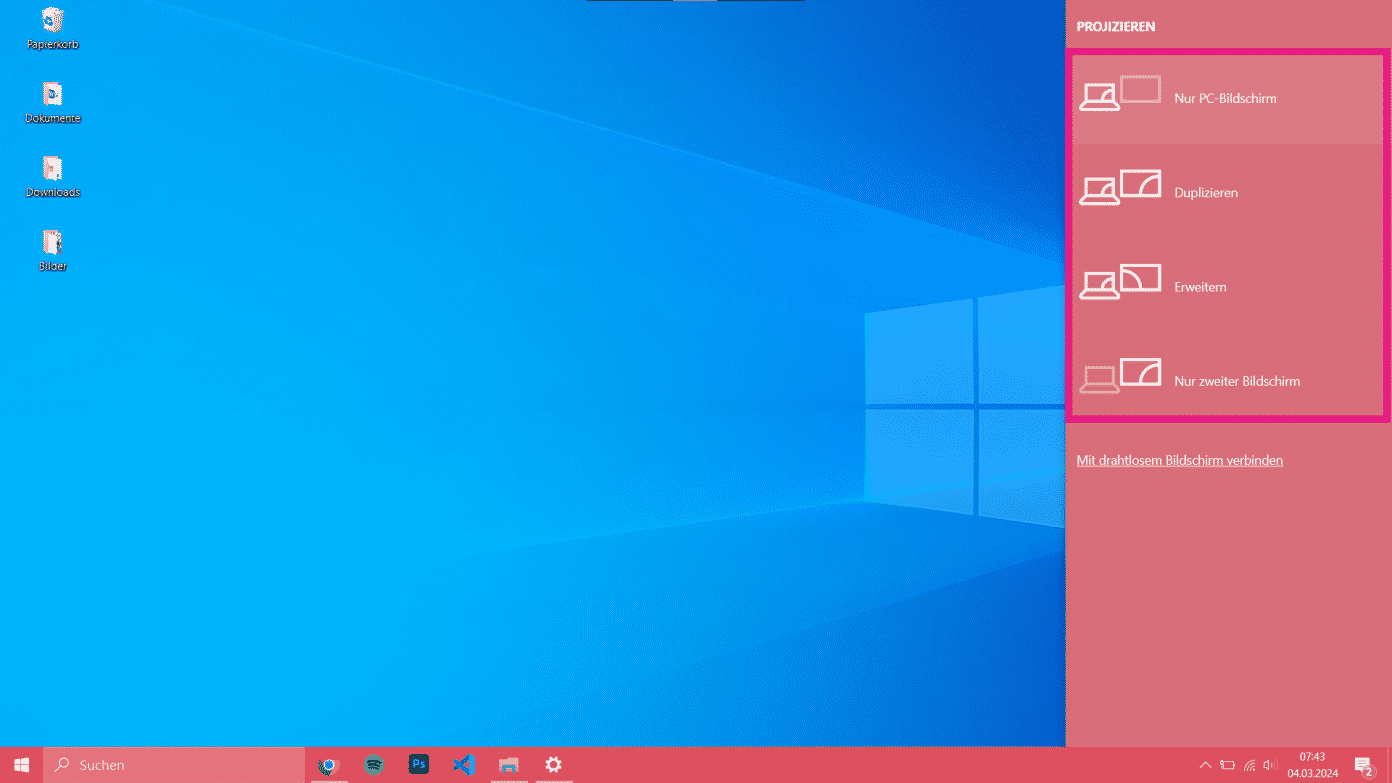Click the battery icon in system tray
Screen dimensions: 1392x783
pos(1227,765)
